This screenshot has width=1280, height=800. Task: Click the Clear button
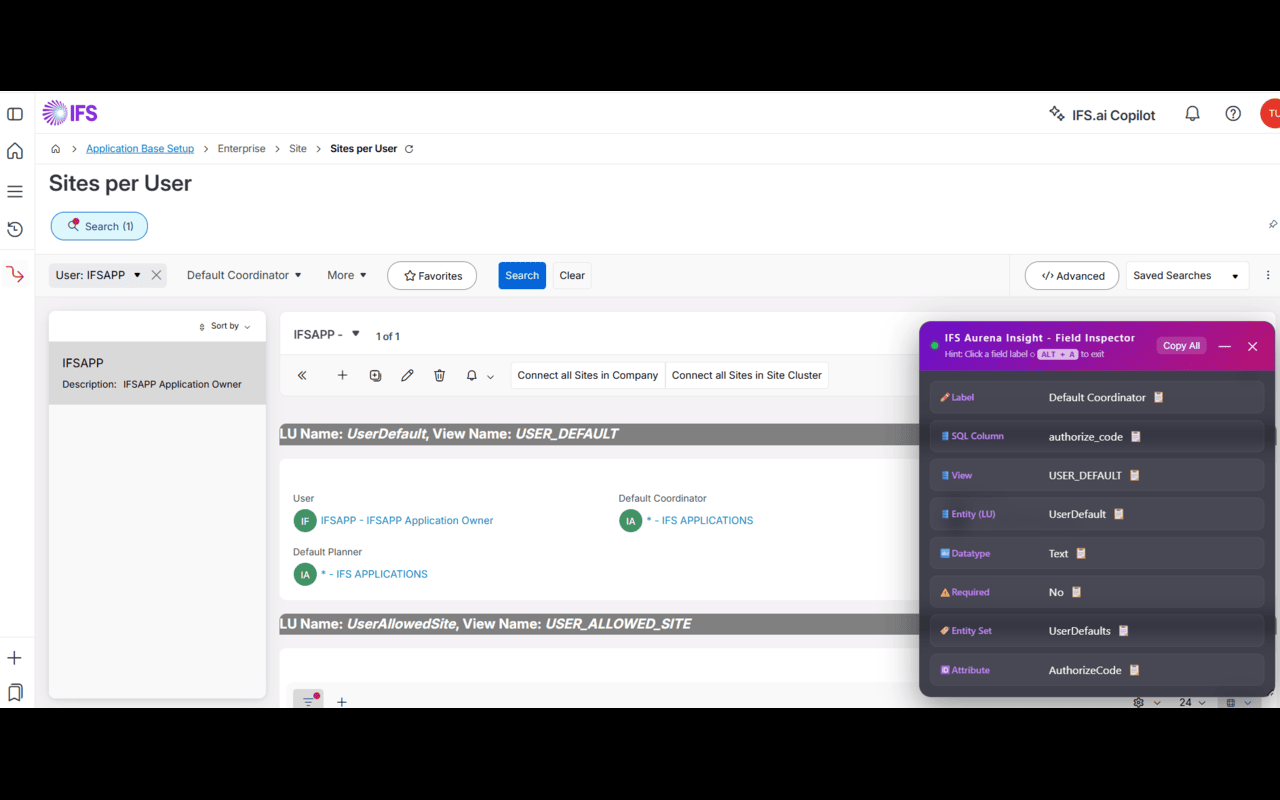click(x=572, y=276)
